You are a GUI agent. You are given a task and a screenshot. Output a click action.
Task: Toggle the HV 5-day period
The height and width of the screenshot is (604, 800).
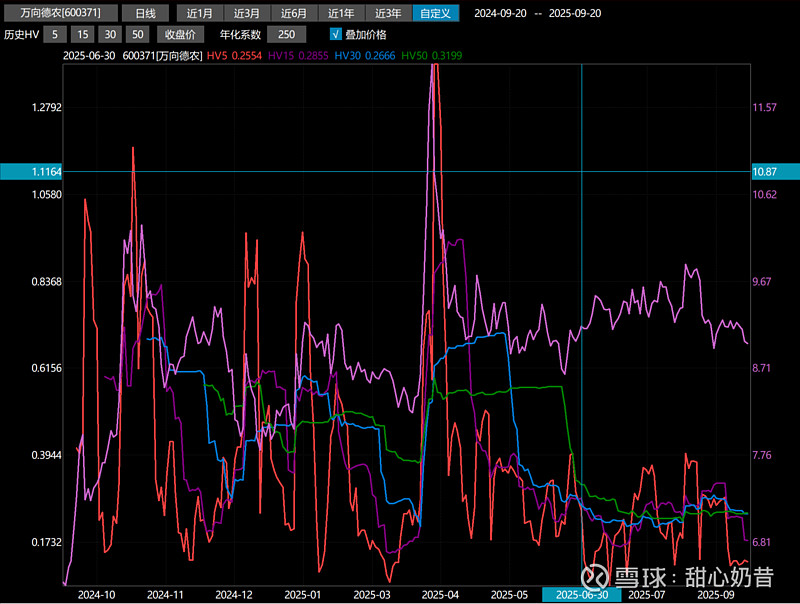tap(58, 34)
